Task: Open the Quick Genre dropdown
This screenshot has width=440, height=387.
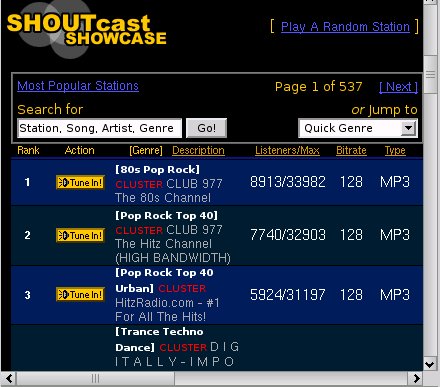Action: click(x=358, y=128)
